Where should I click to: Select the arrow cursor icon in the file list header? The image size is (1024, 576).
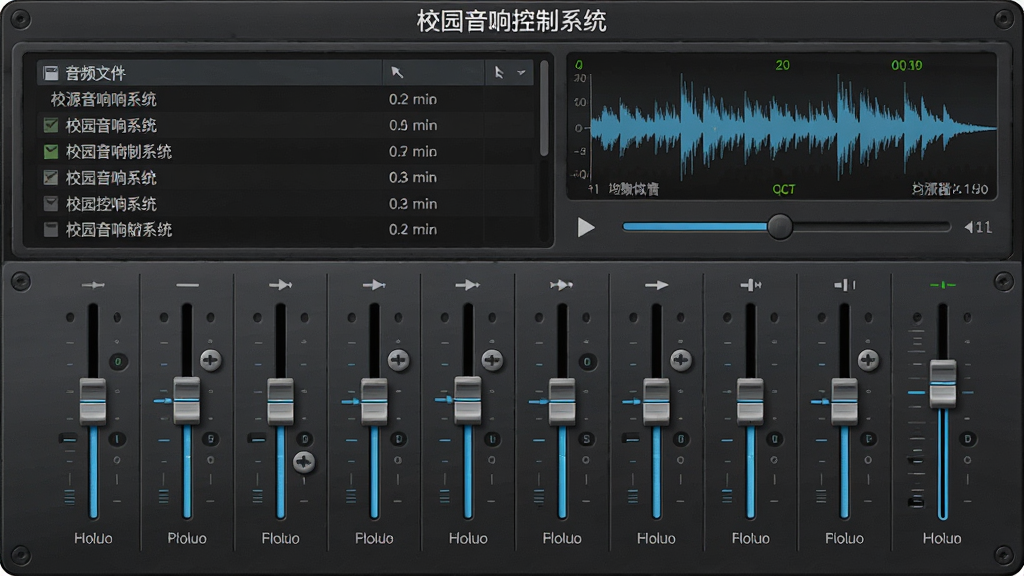[397, 72]
